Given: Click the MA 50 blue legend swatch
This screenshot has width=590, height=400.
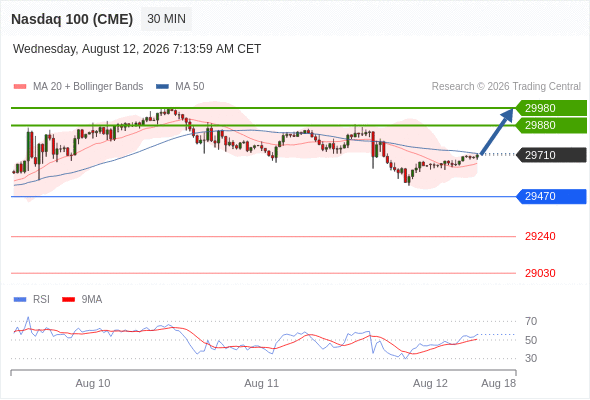Looking at the screenshot, I should click(x=163, y=87).
